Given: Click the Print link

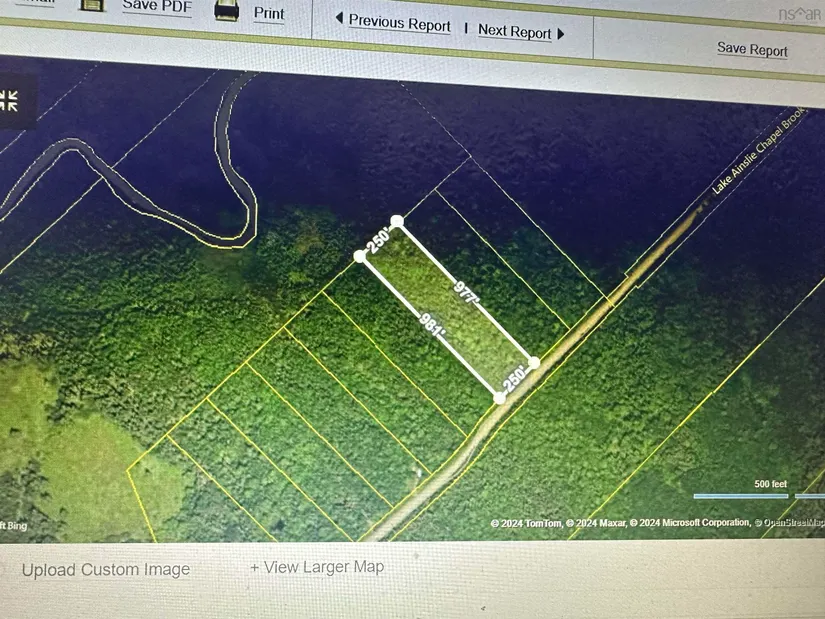Looking at the screenshot, I should coord(269,14).
